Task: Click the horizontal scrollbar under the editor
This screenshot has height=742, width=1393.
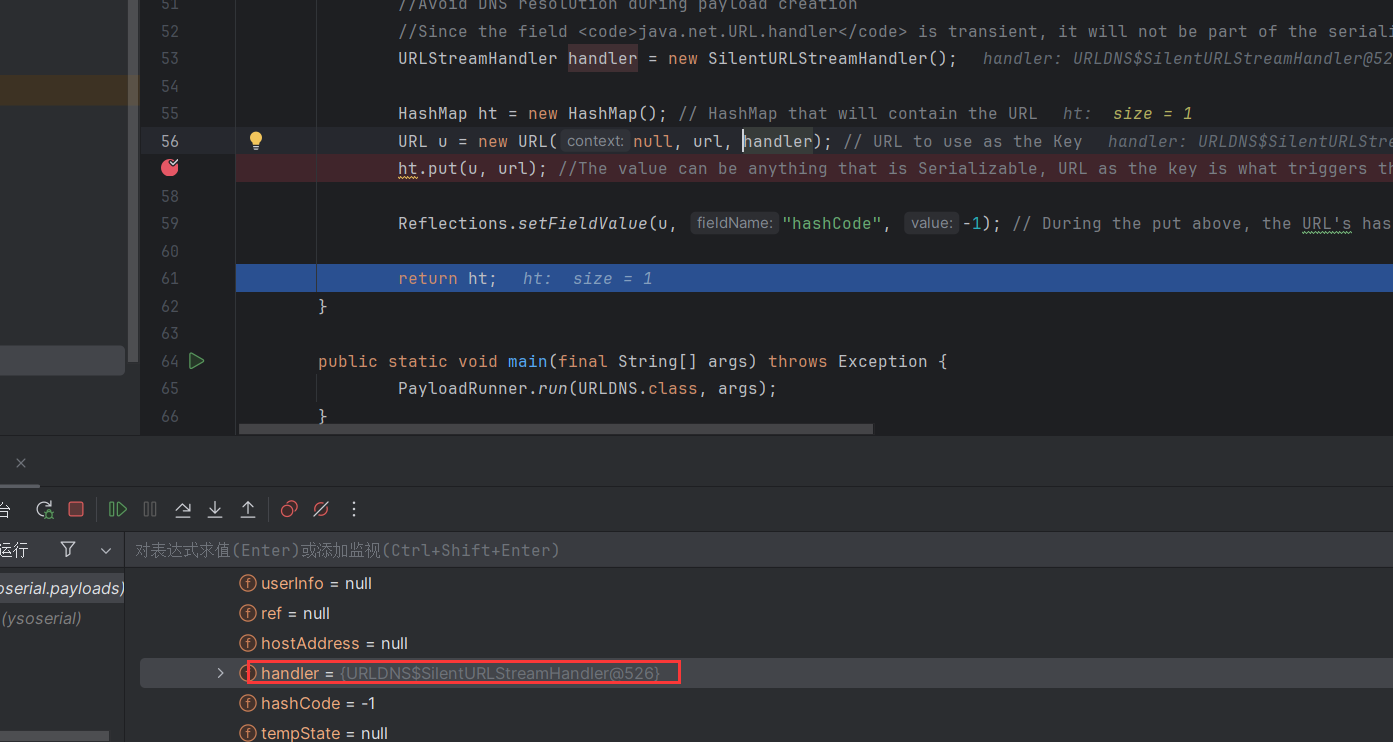Action: pyautogui.click(x=555, y=429)
